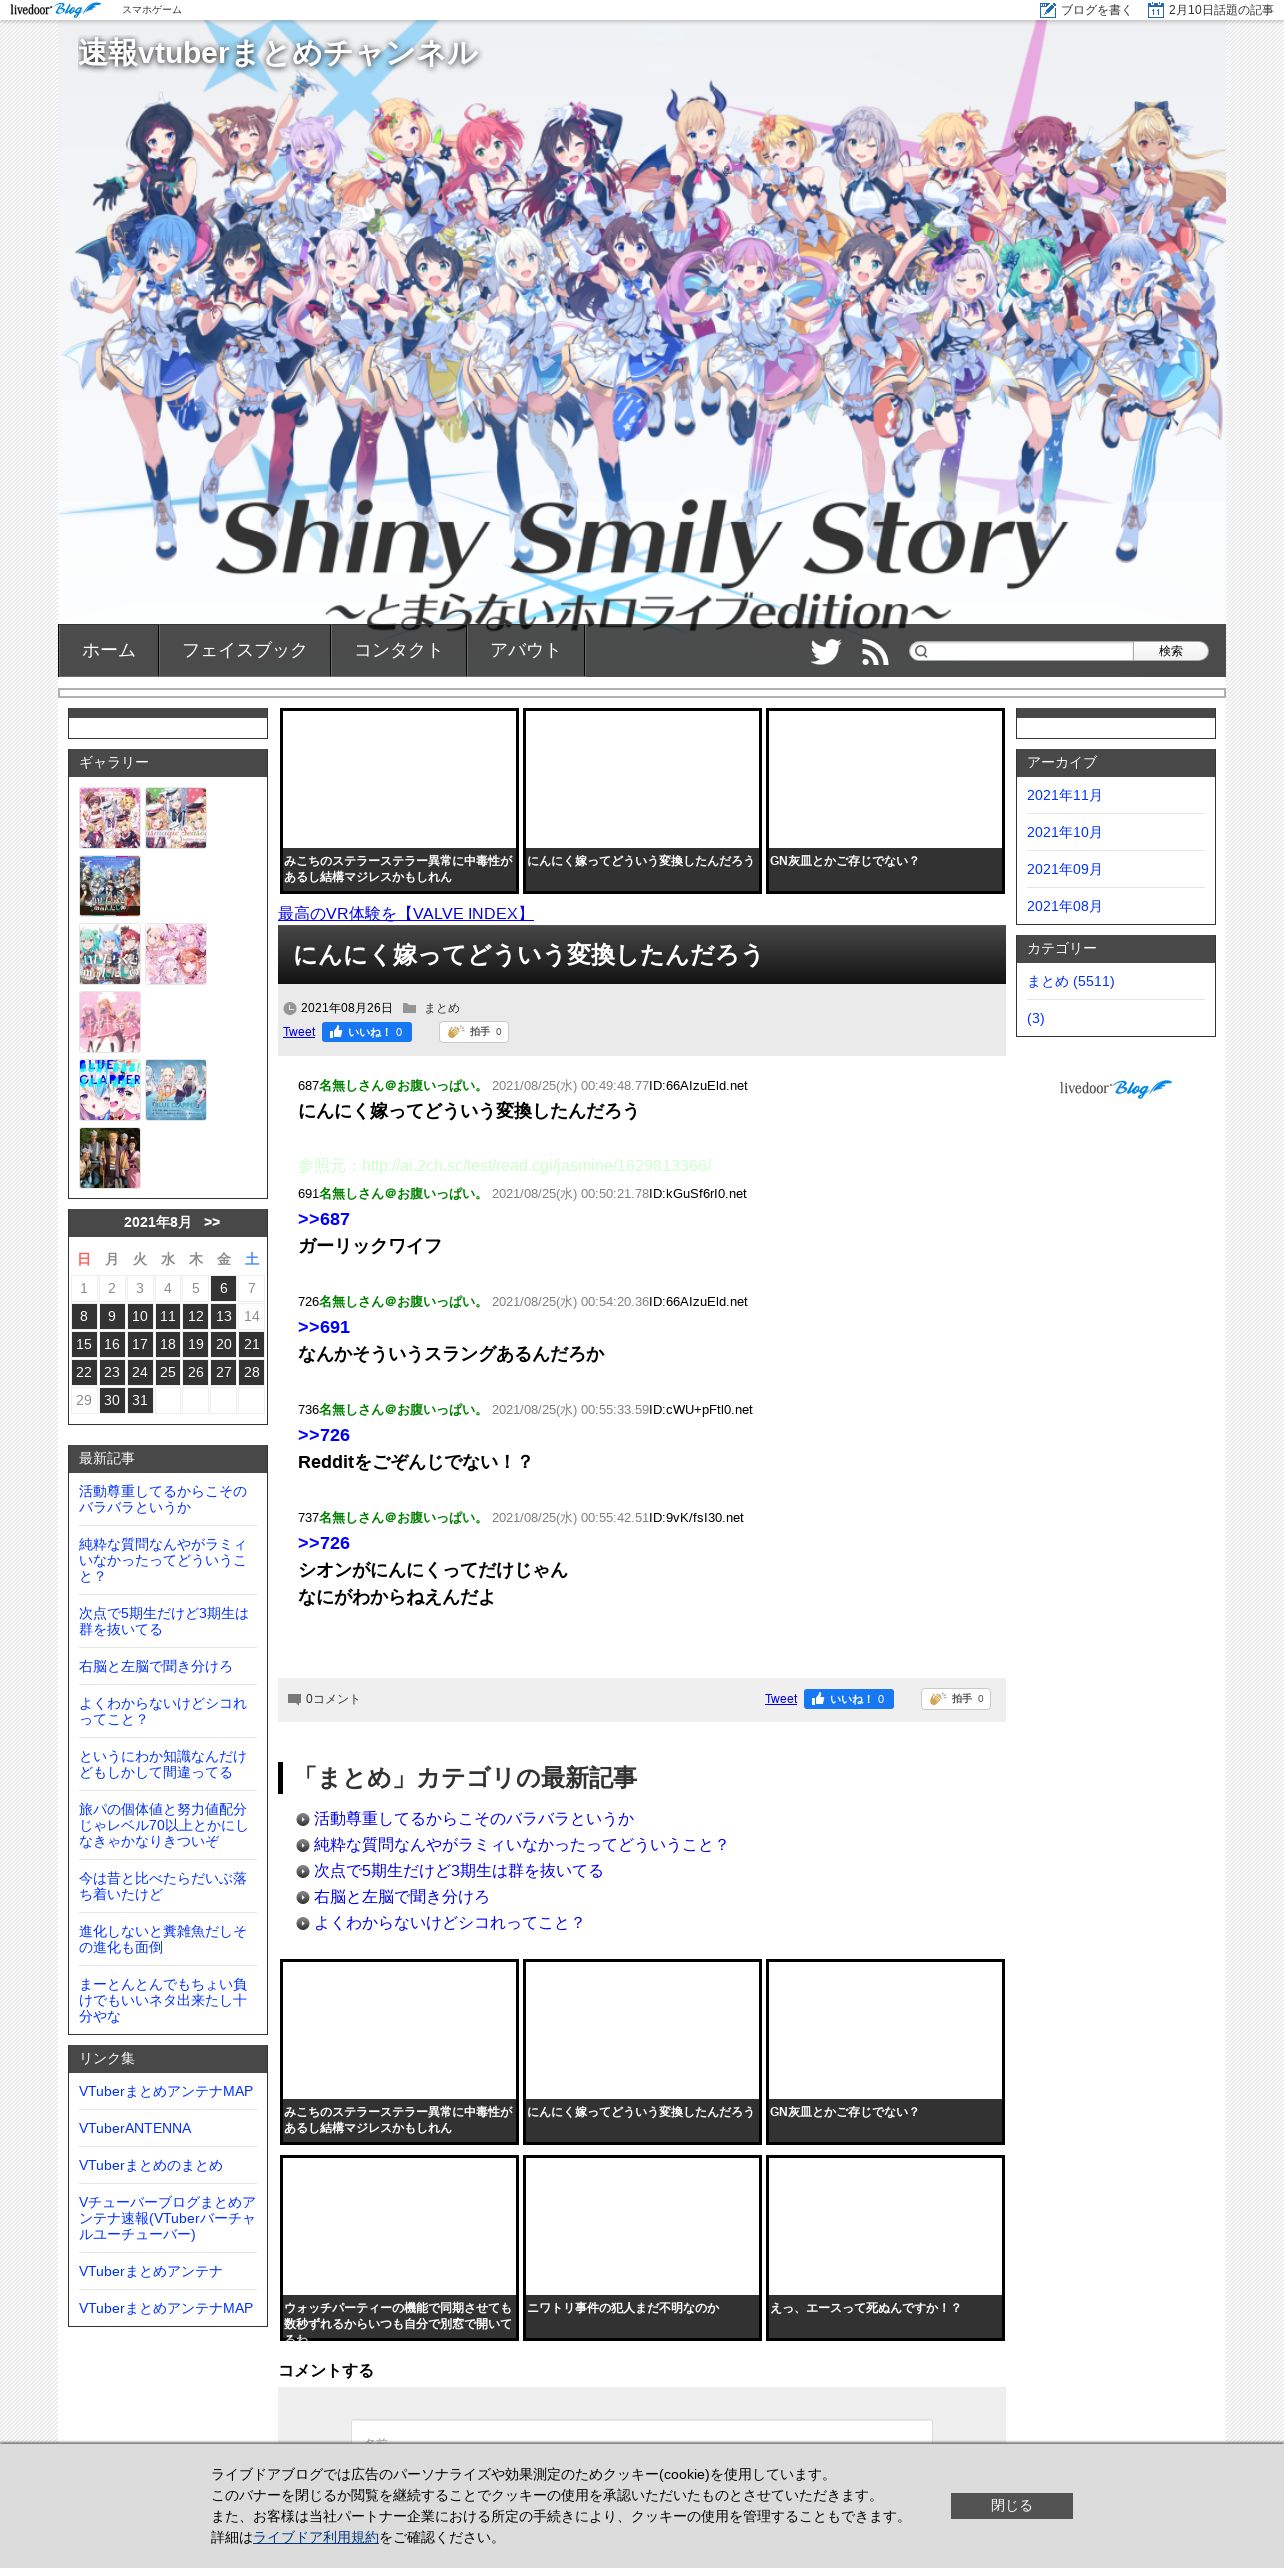Open the first gallery thumbnail image

point(110,818)
